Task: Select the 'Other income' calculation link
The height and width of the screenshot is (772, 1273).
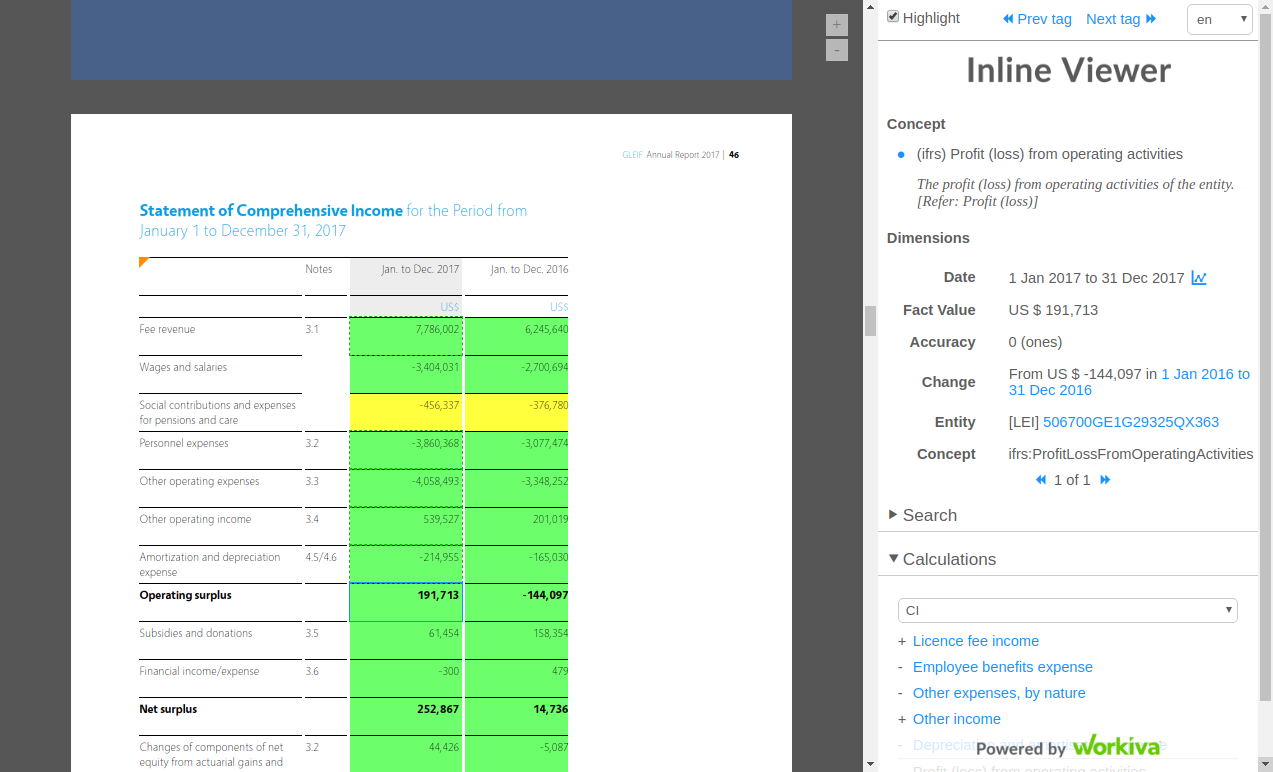Action: [x=957, y=719]
